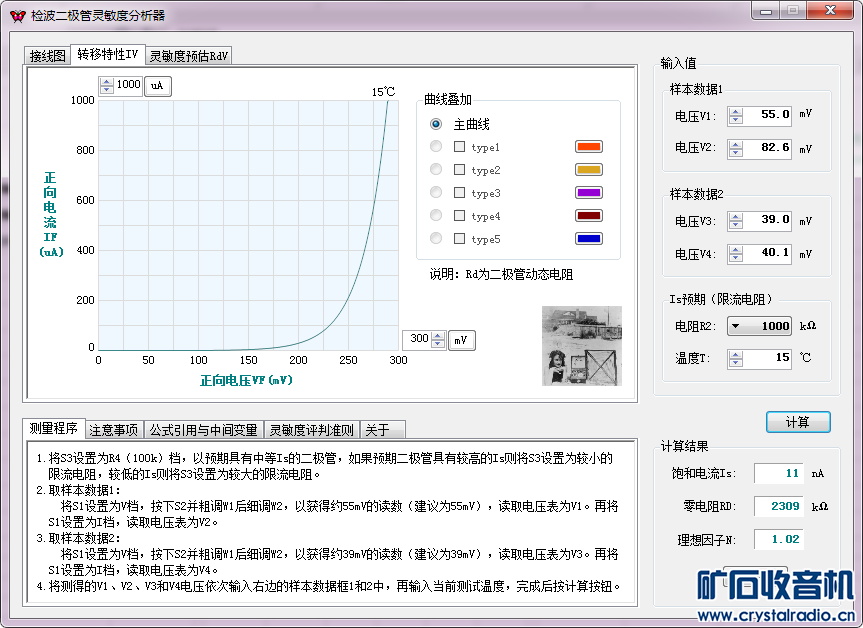Select the radio button beside type3

436,192
